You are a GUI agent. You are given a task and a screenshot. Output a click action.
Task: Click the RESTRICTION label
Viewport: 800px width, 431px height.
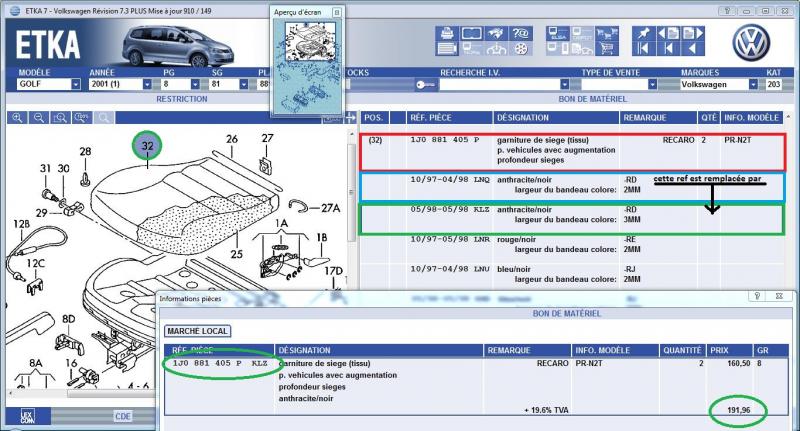click(x=182, y=99)
